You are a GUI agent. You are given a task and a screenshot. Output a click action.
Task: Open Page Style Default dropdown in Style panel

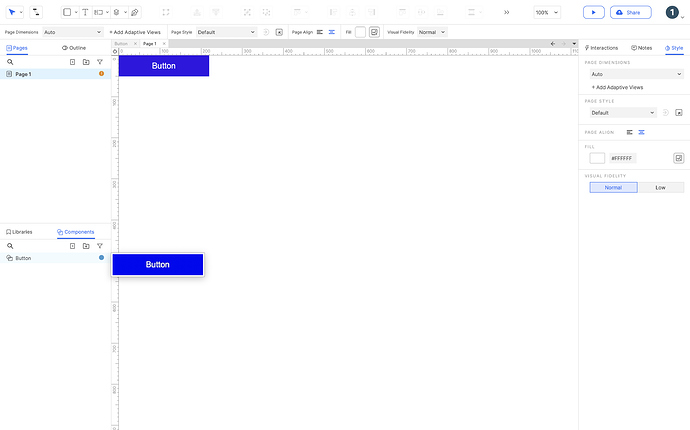coord(623,113)
